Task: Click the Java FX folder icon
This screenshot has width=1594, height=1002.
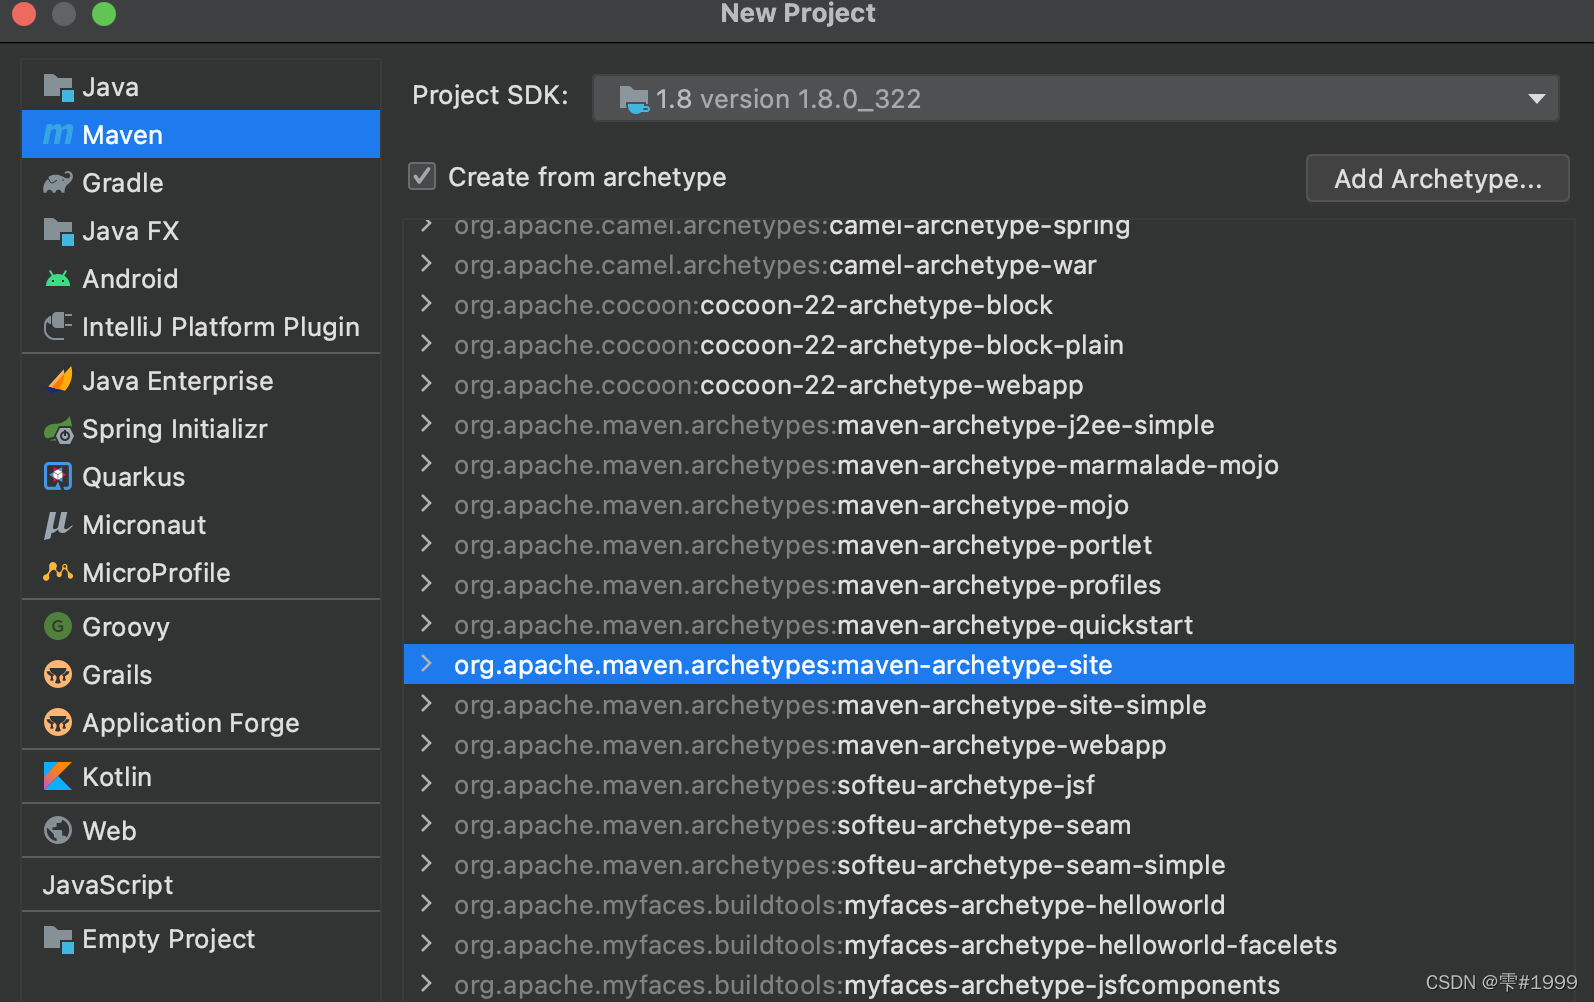Action: tap(58, 231)
